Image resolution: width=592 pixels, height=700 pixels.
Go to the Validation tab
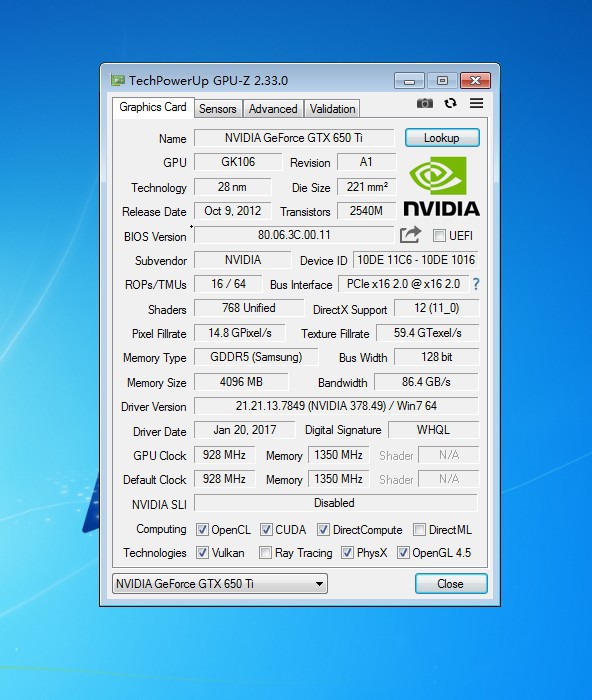click(333, 108)
